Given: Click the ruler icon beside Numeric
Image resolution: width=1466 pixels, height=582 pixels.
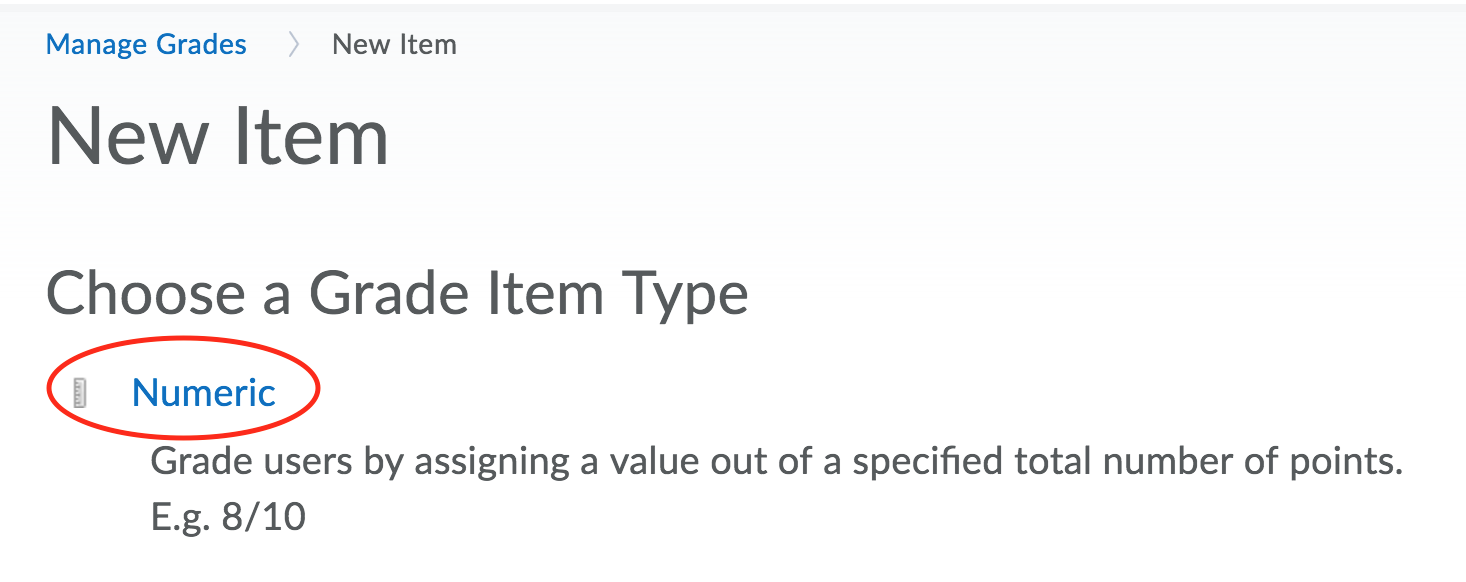Looking at the screenshot, I should 81,393.
